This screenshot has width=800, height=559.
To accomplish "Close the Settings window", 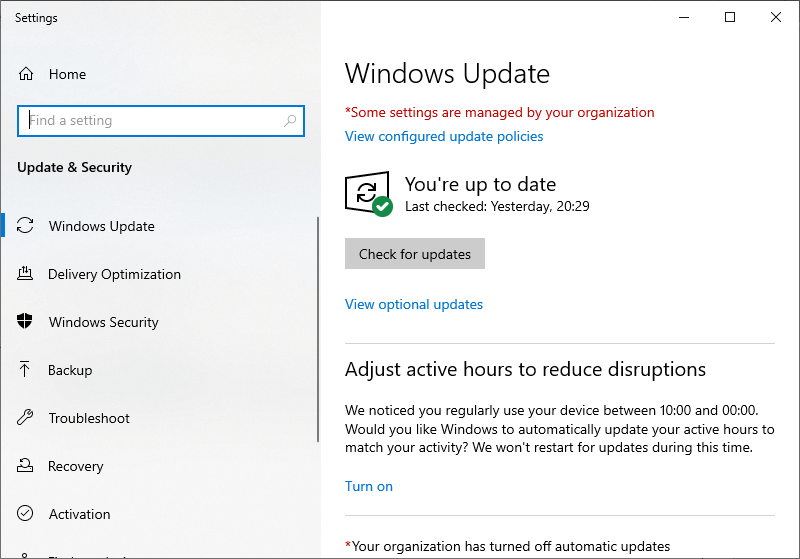I will [x=776, y=17].
